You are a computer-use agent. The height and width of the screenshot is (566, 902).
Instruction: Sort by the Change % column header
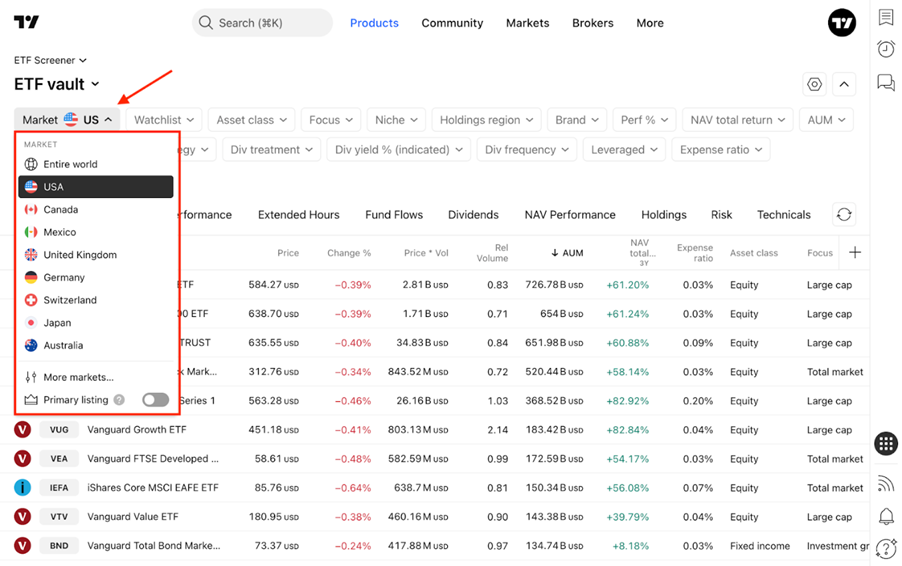click(349, 253)
